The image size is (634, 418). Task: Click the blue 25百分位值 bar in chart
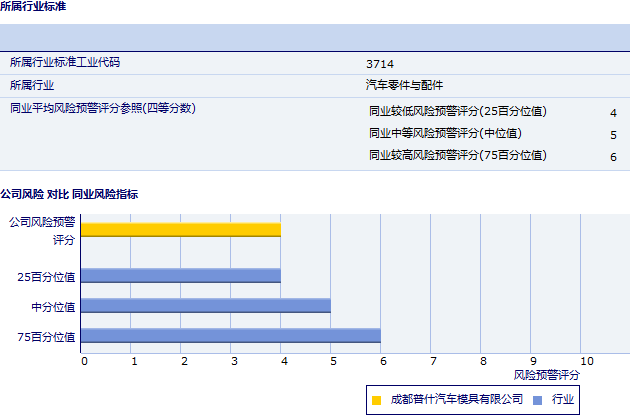[x=181, y=275]
